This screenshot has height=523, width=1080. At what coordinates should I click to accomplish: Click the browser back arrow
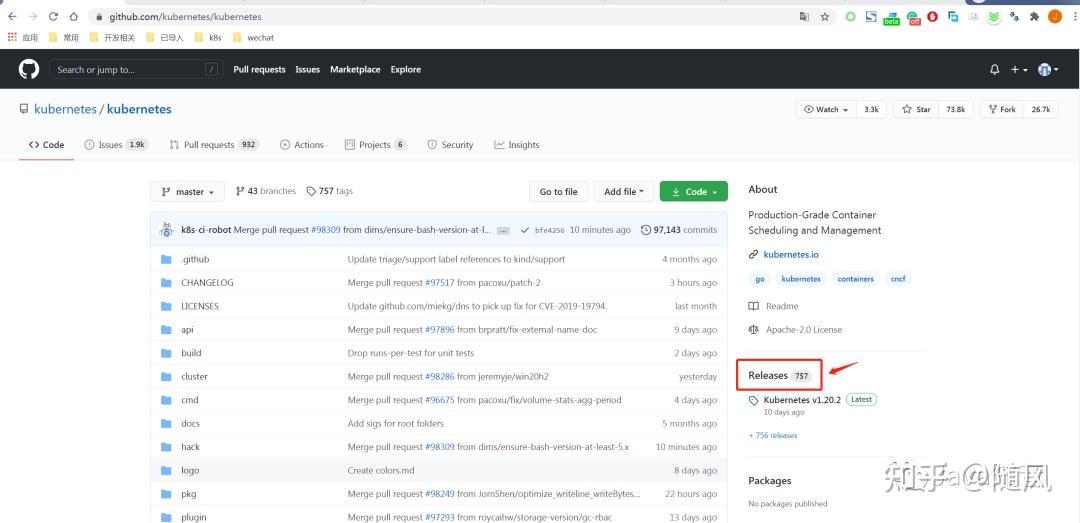(x=12, y=17)
